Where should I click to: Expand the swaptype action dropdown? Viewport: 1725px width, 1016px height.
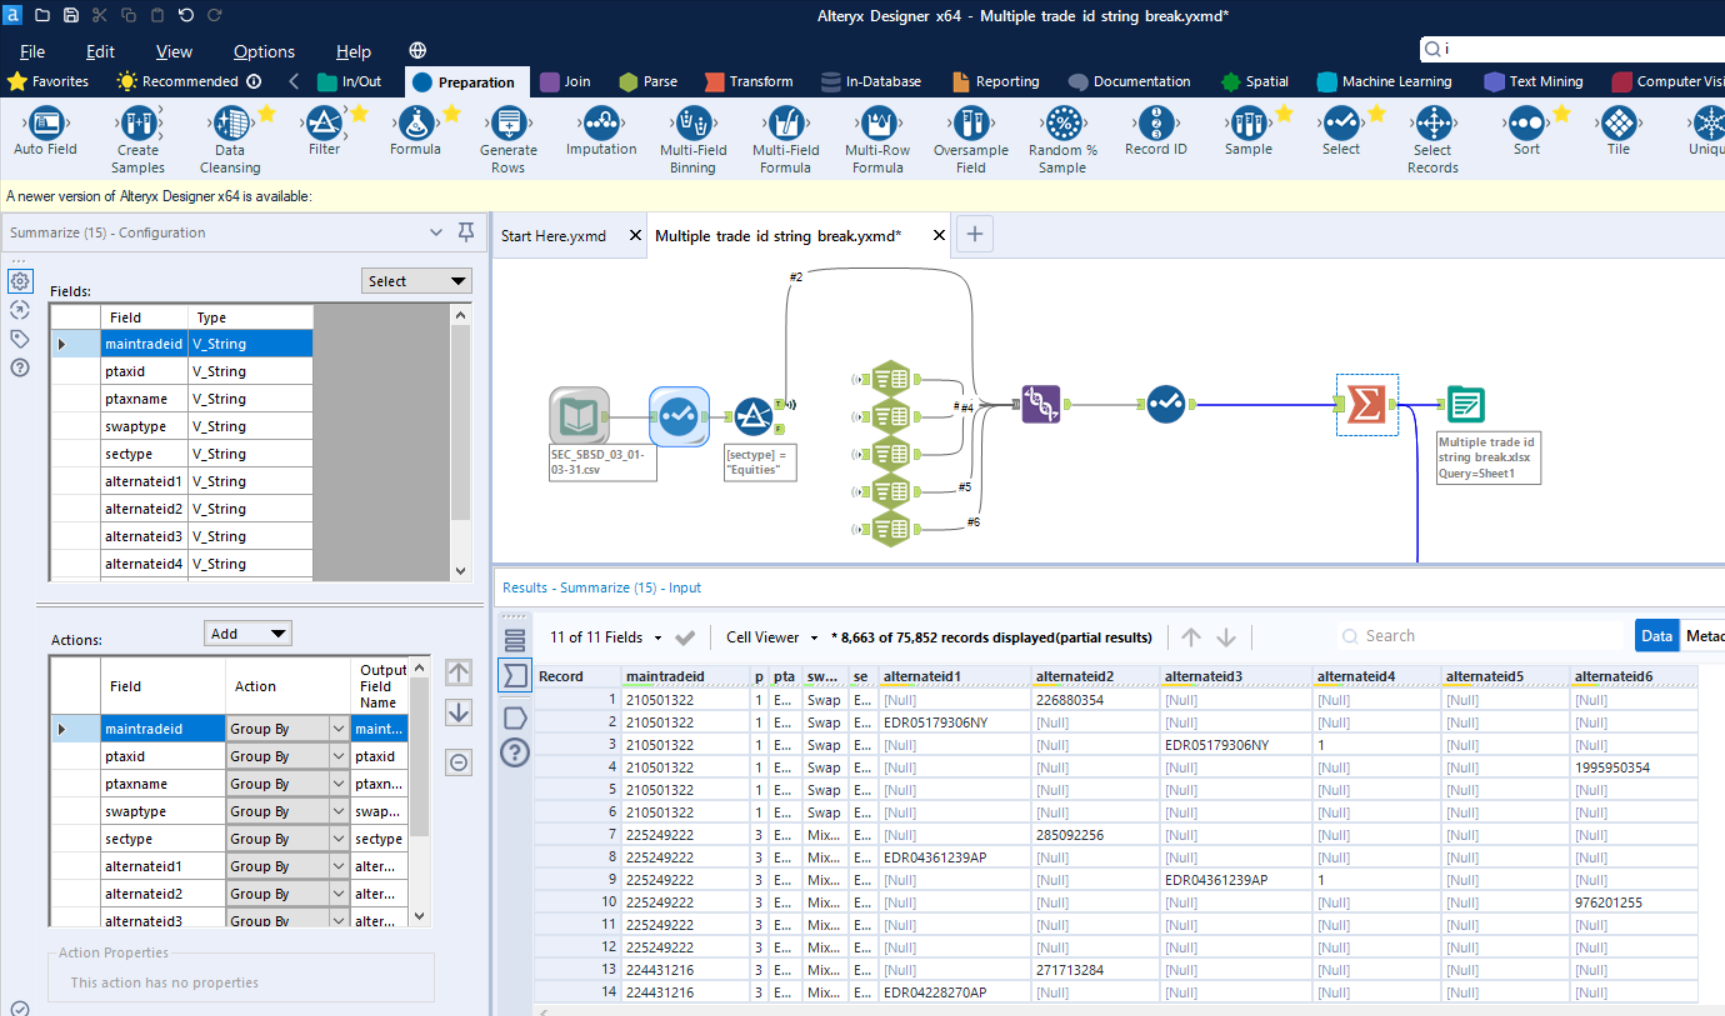coord(338,811)
